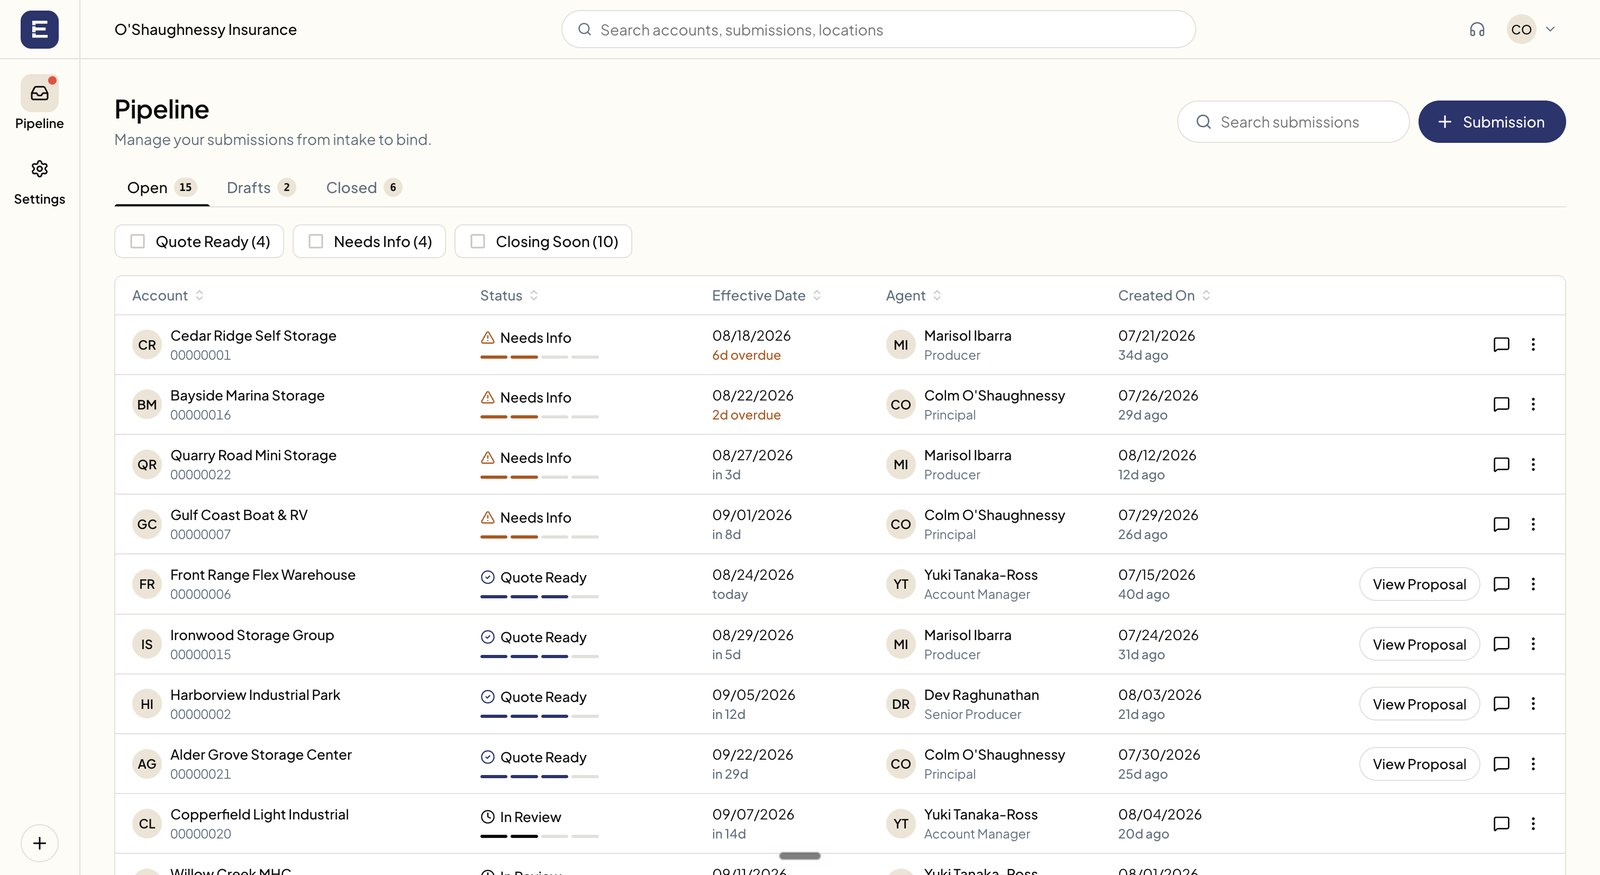Open the Quarry Road Mini Storage account
Viewport: 1600px width, 875px height.
[x=253, y=456]
